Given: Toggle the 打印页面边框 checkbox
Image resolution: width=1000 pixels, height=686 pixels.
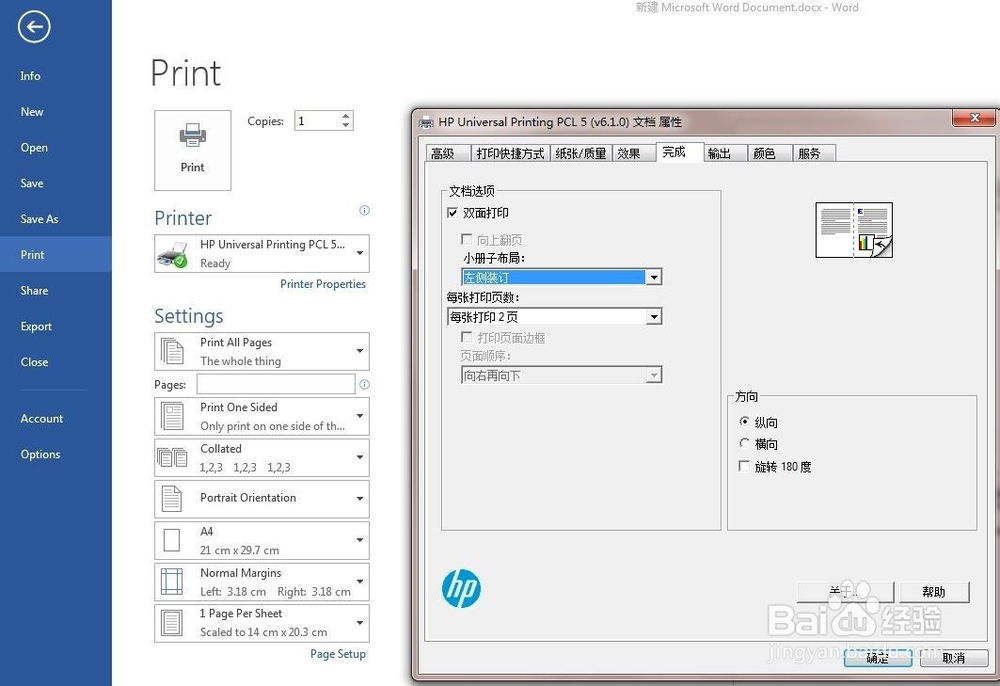Looking at the screenshot, I should [x=466, y=337].
